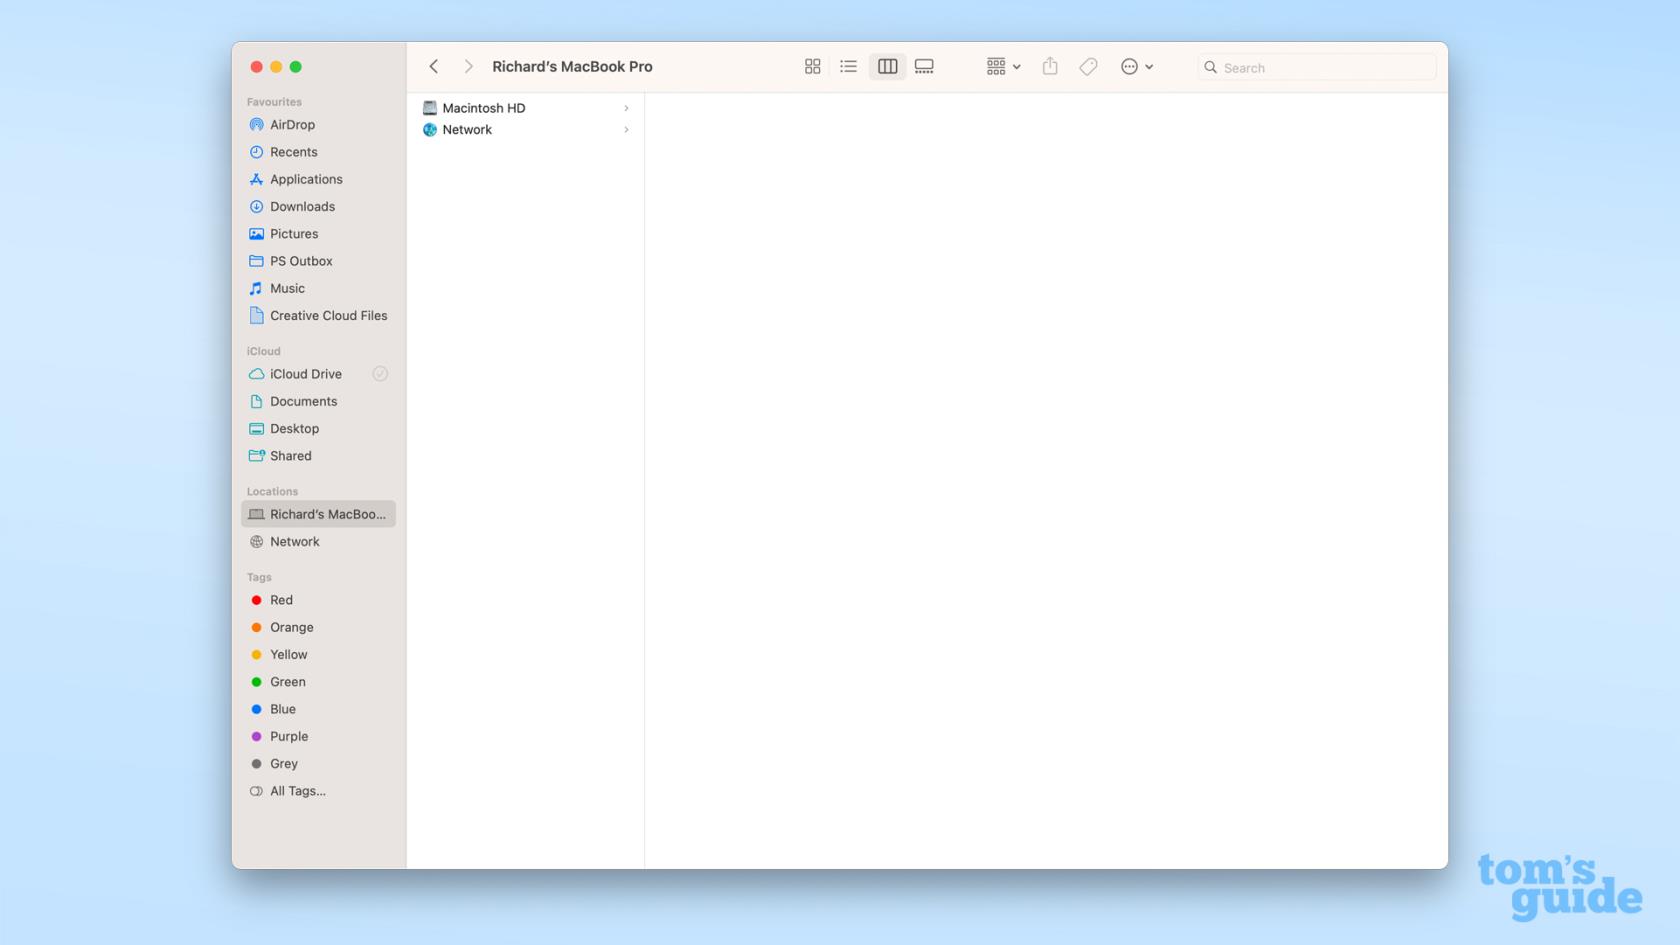Viewport: 1680px width, 945px height.
Task: Open the iCloud Desktop folder
Action: click(x=319, y=428)
